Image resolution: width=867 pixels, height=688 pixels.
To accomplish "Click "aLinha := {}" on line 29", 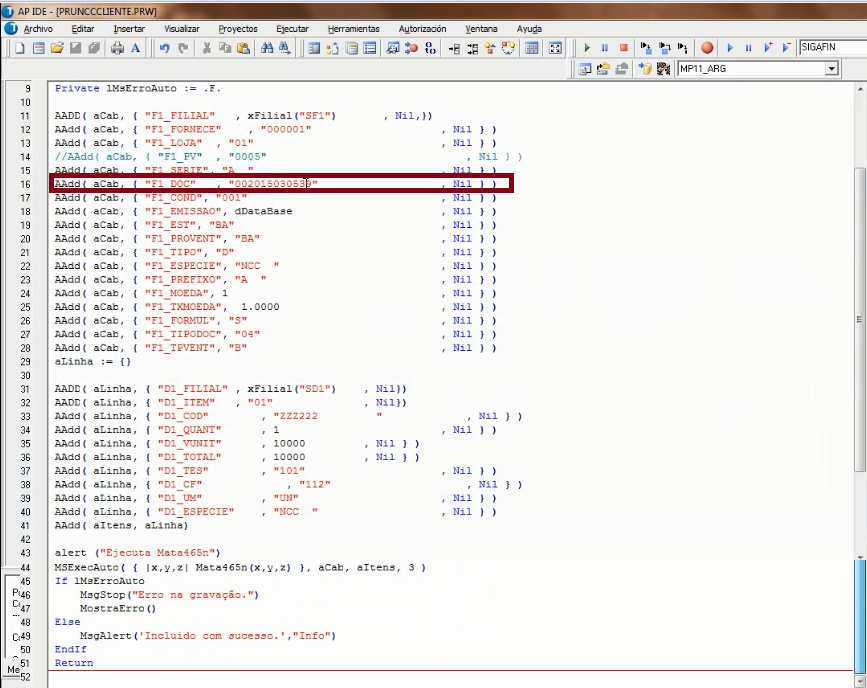I will coord(92,362).
